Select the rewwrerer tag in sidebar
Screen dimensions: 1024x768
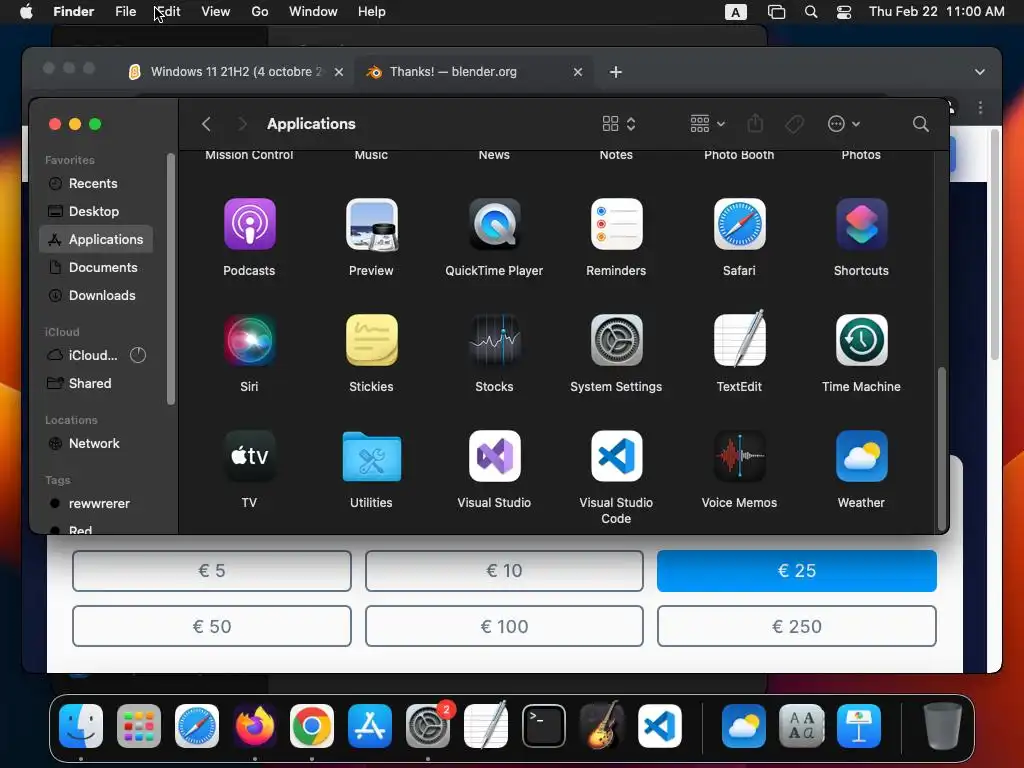pos(96,504)
